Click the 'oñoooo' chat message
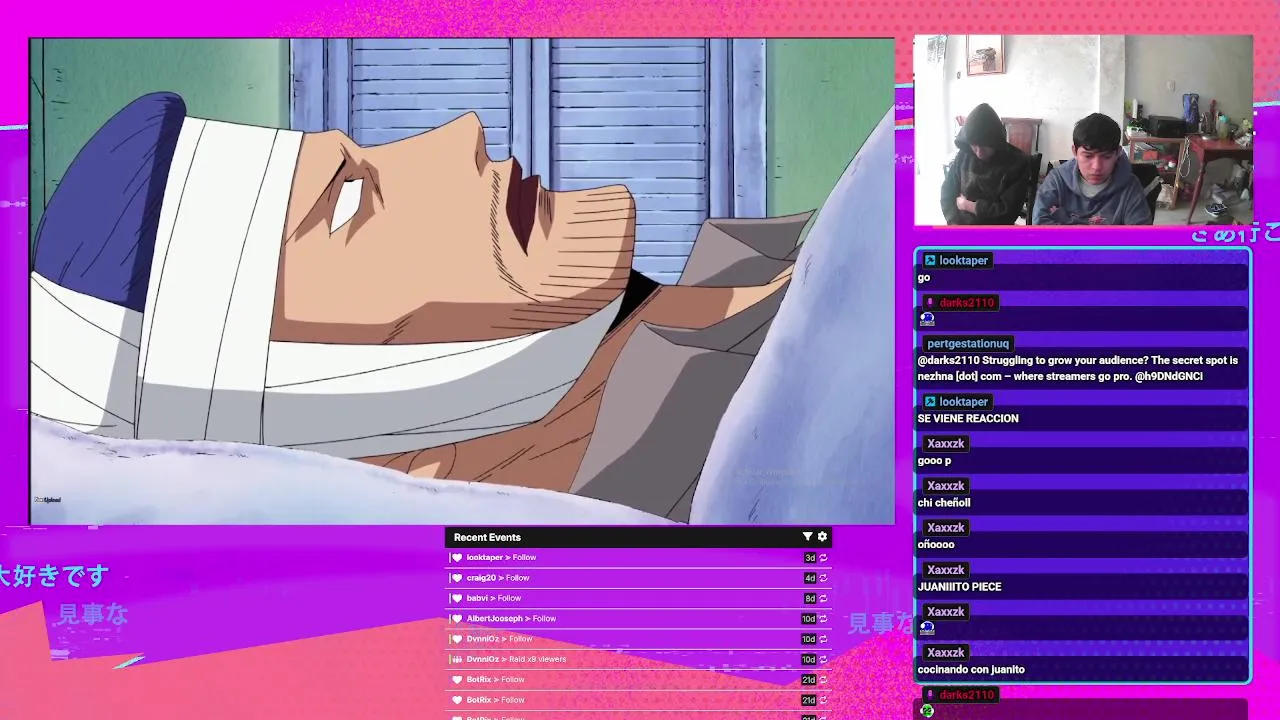 tap(936, 545)
